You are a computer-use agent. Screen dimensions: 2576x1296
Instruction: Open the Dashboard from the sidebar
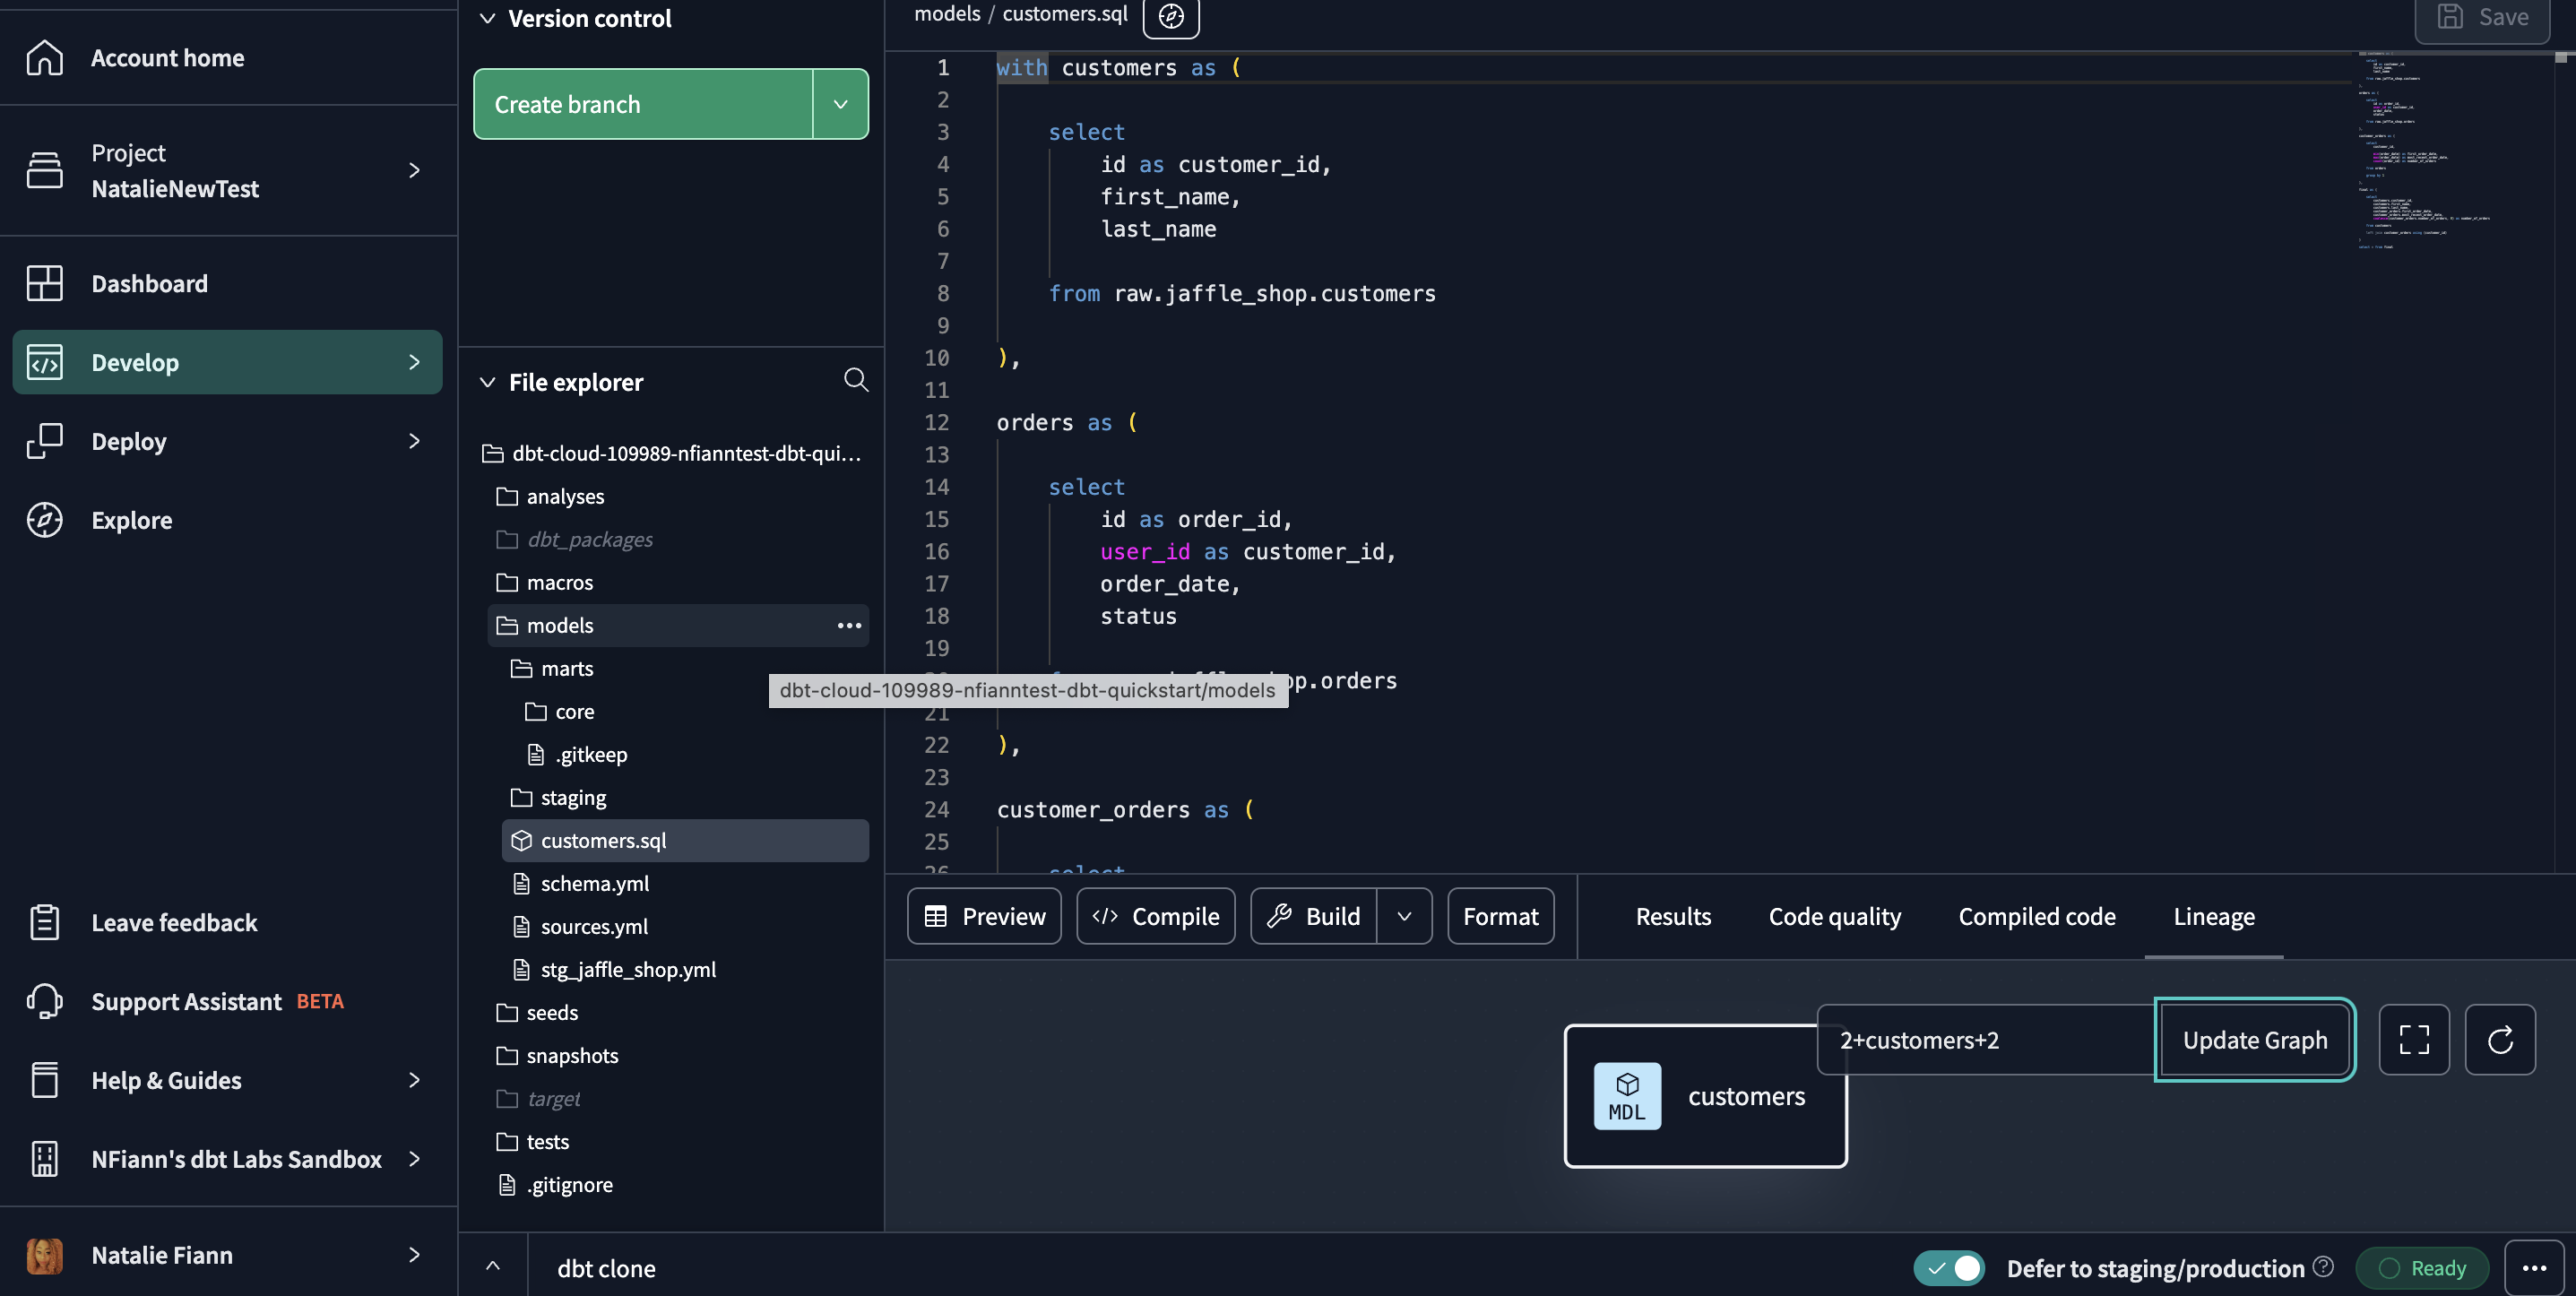pos(150,283)
